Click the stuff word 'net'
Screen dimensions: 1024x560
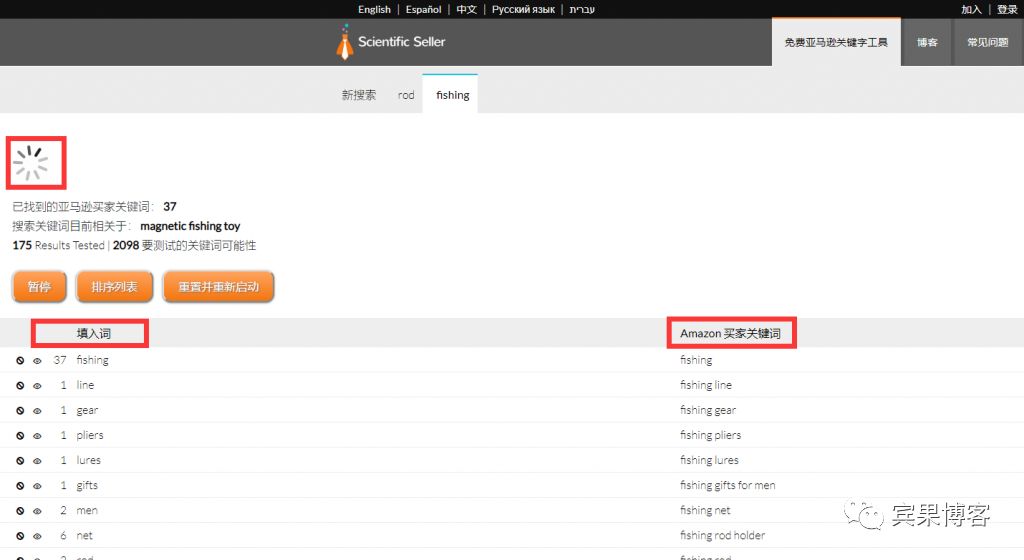click(x=84, y=535)
